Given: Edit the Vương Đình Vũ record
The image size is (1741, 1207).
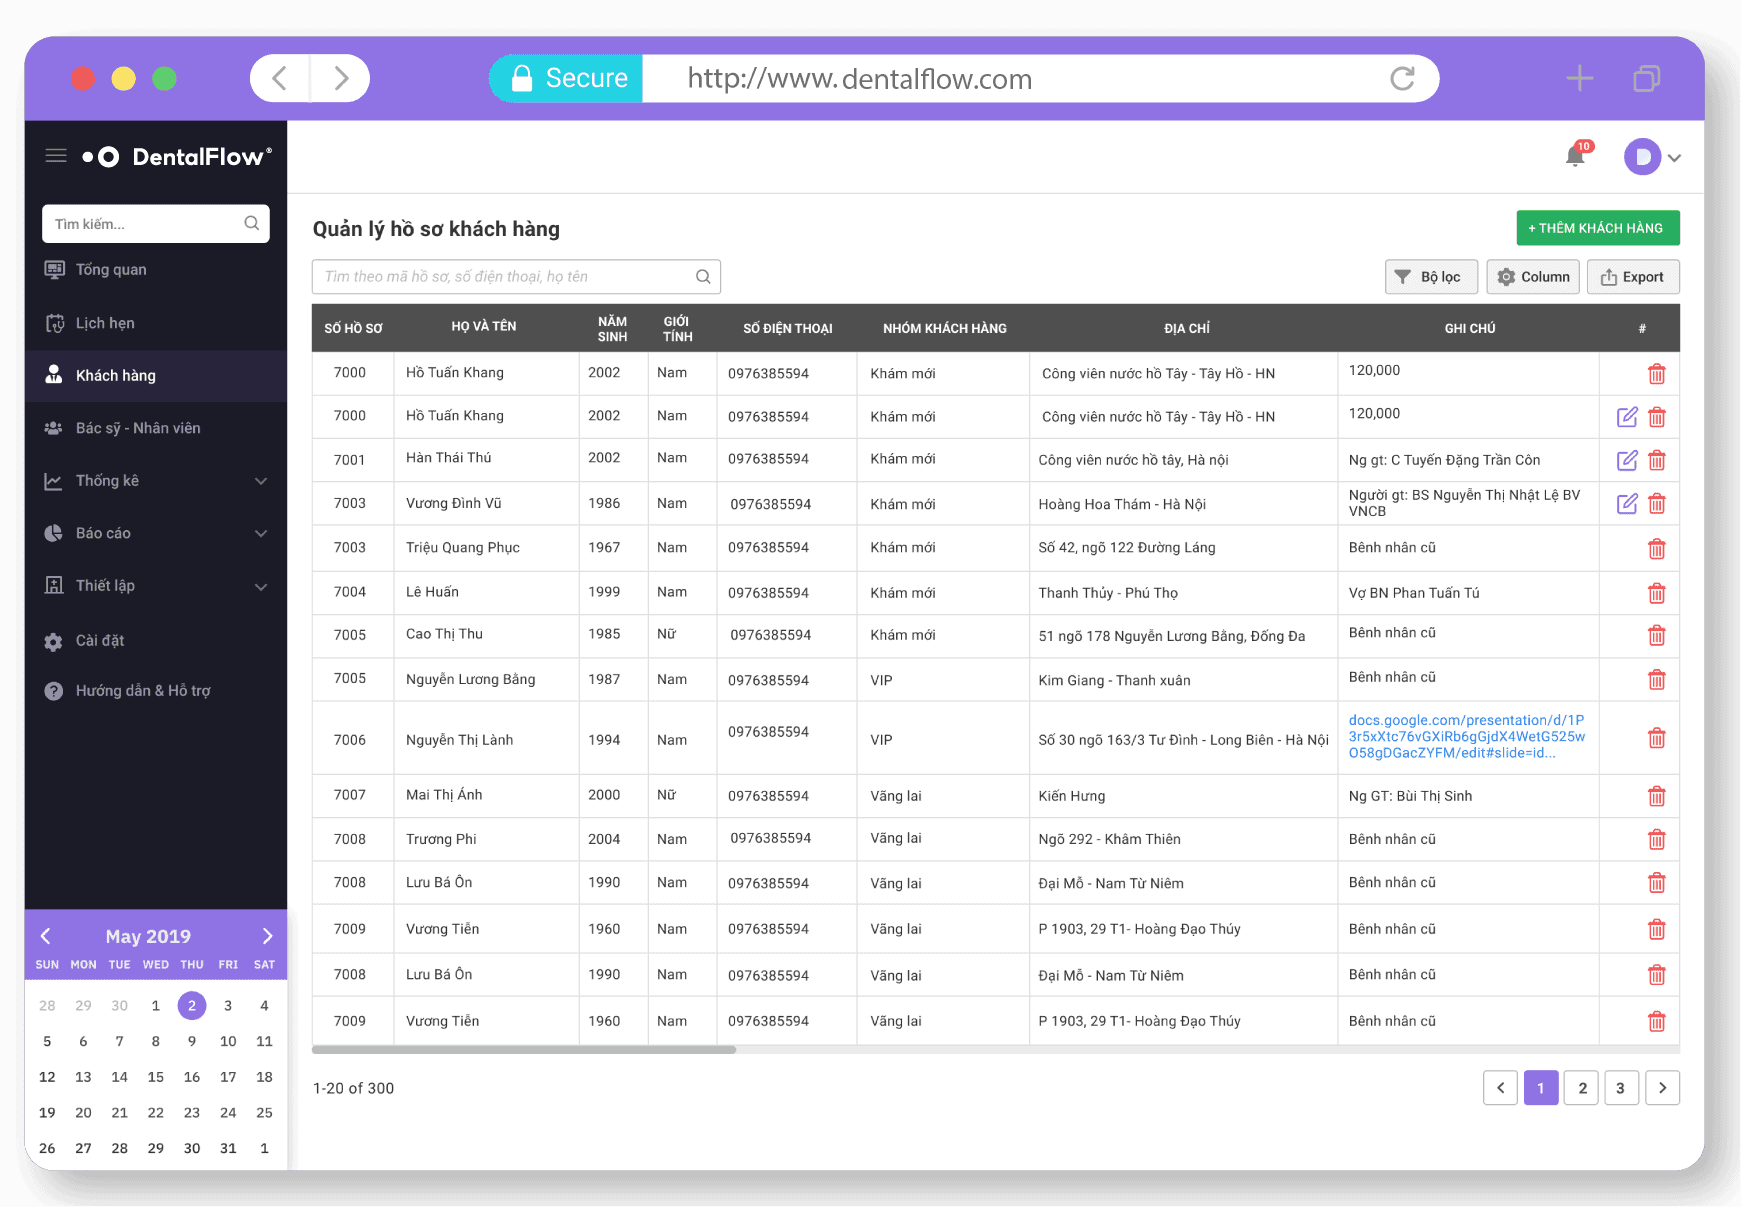Looking at the screenshot, I should 1627,504.
